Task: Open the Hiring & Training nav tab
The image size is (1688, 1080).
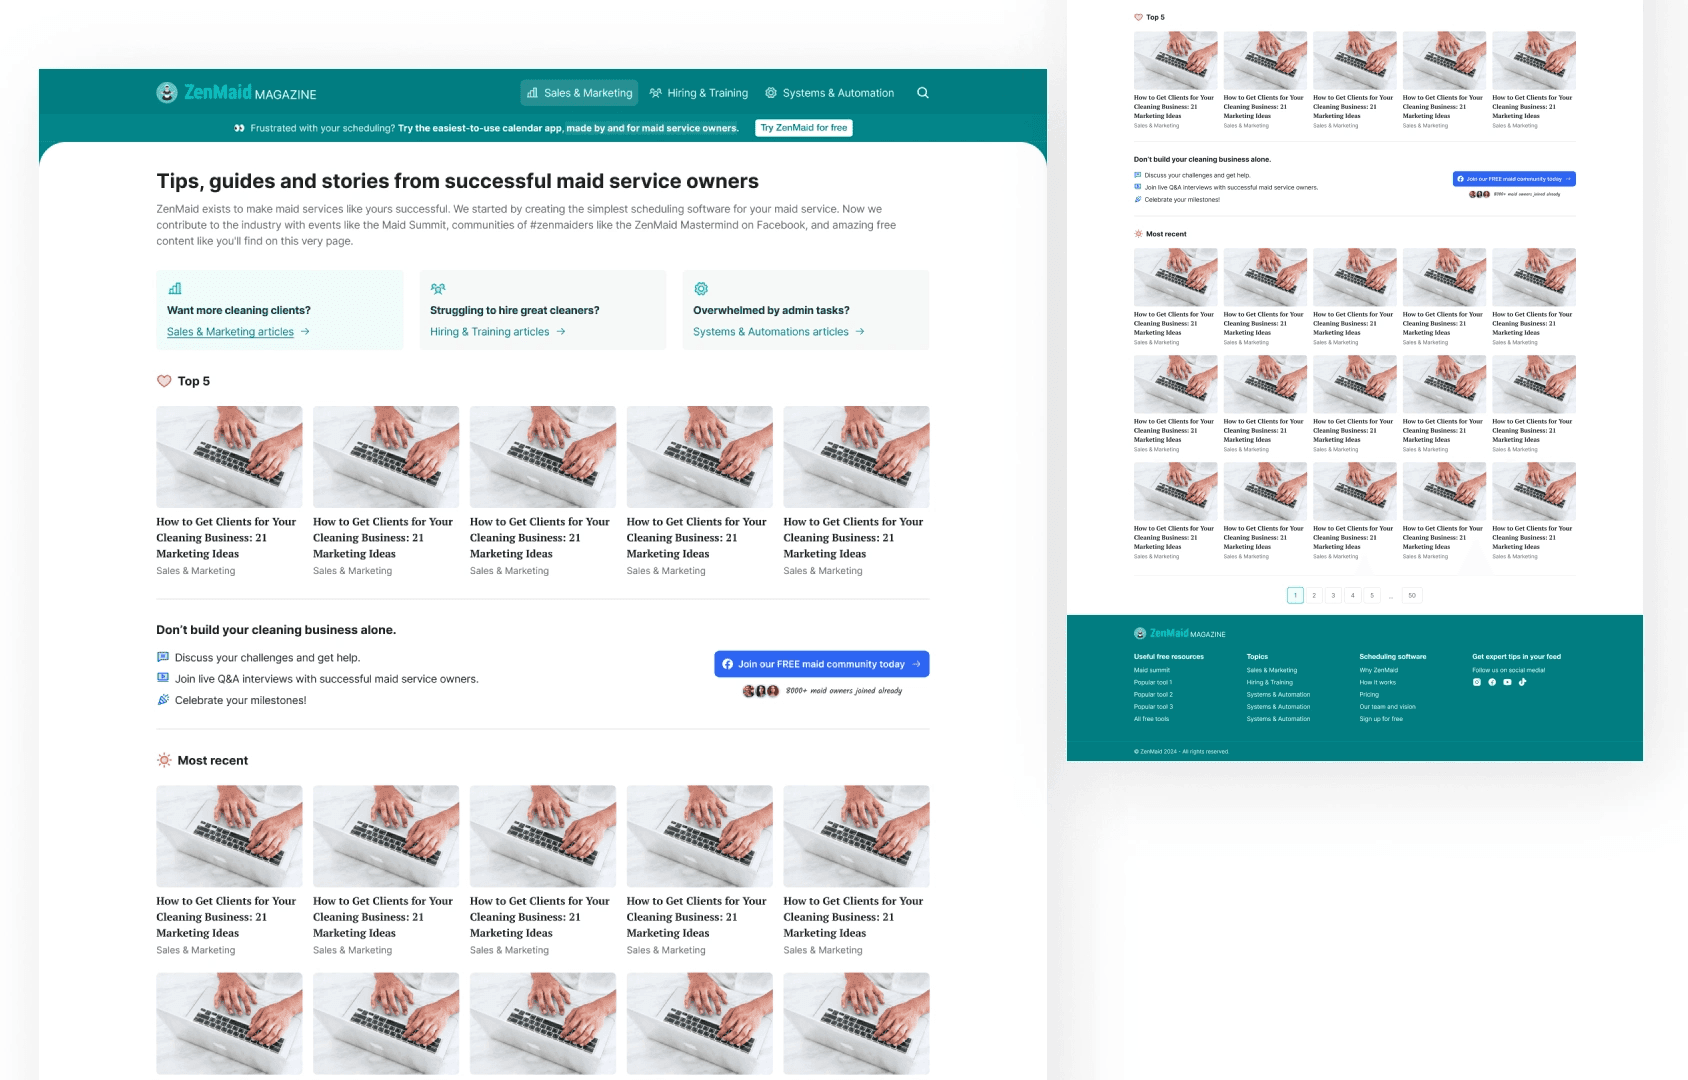Action: pyautogui.click(x=699, y=93)
